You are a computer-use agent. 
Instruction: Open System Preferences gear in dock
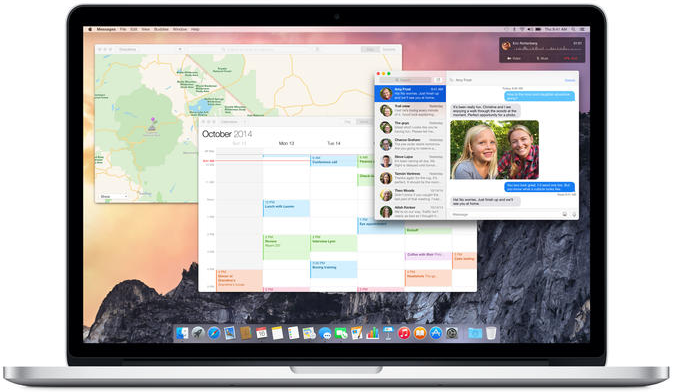click(x=451, y=333)
